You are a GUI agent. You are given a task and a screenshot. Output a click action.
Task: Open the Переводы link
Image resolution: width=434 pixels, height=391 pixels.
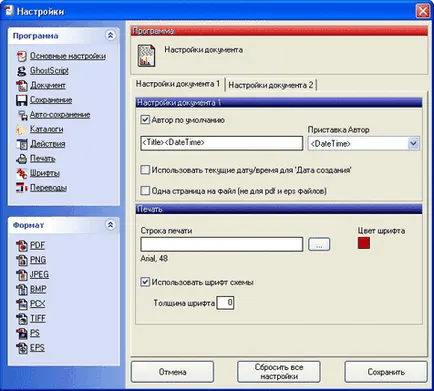49,188
